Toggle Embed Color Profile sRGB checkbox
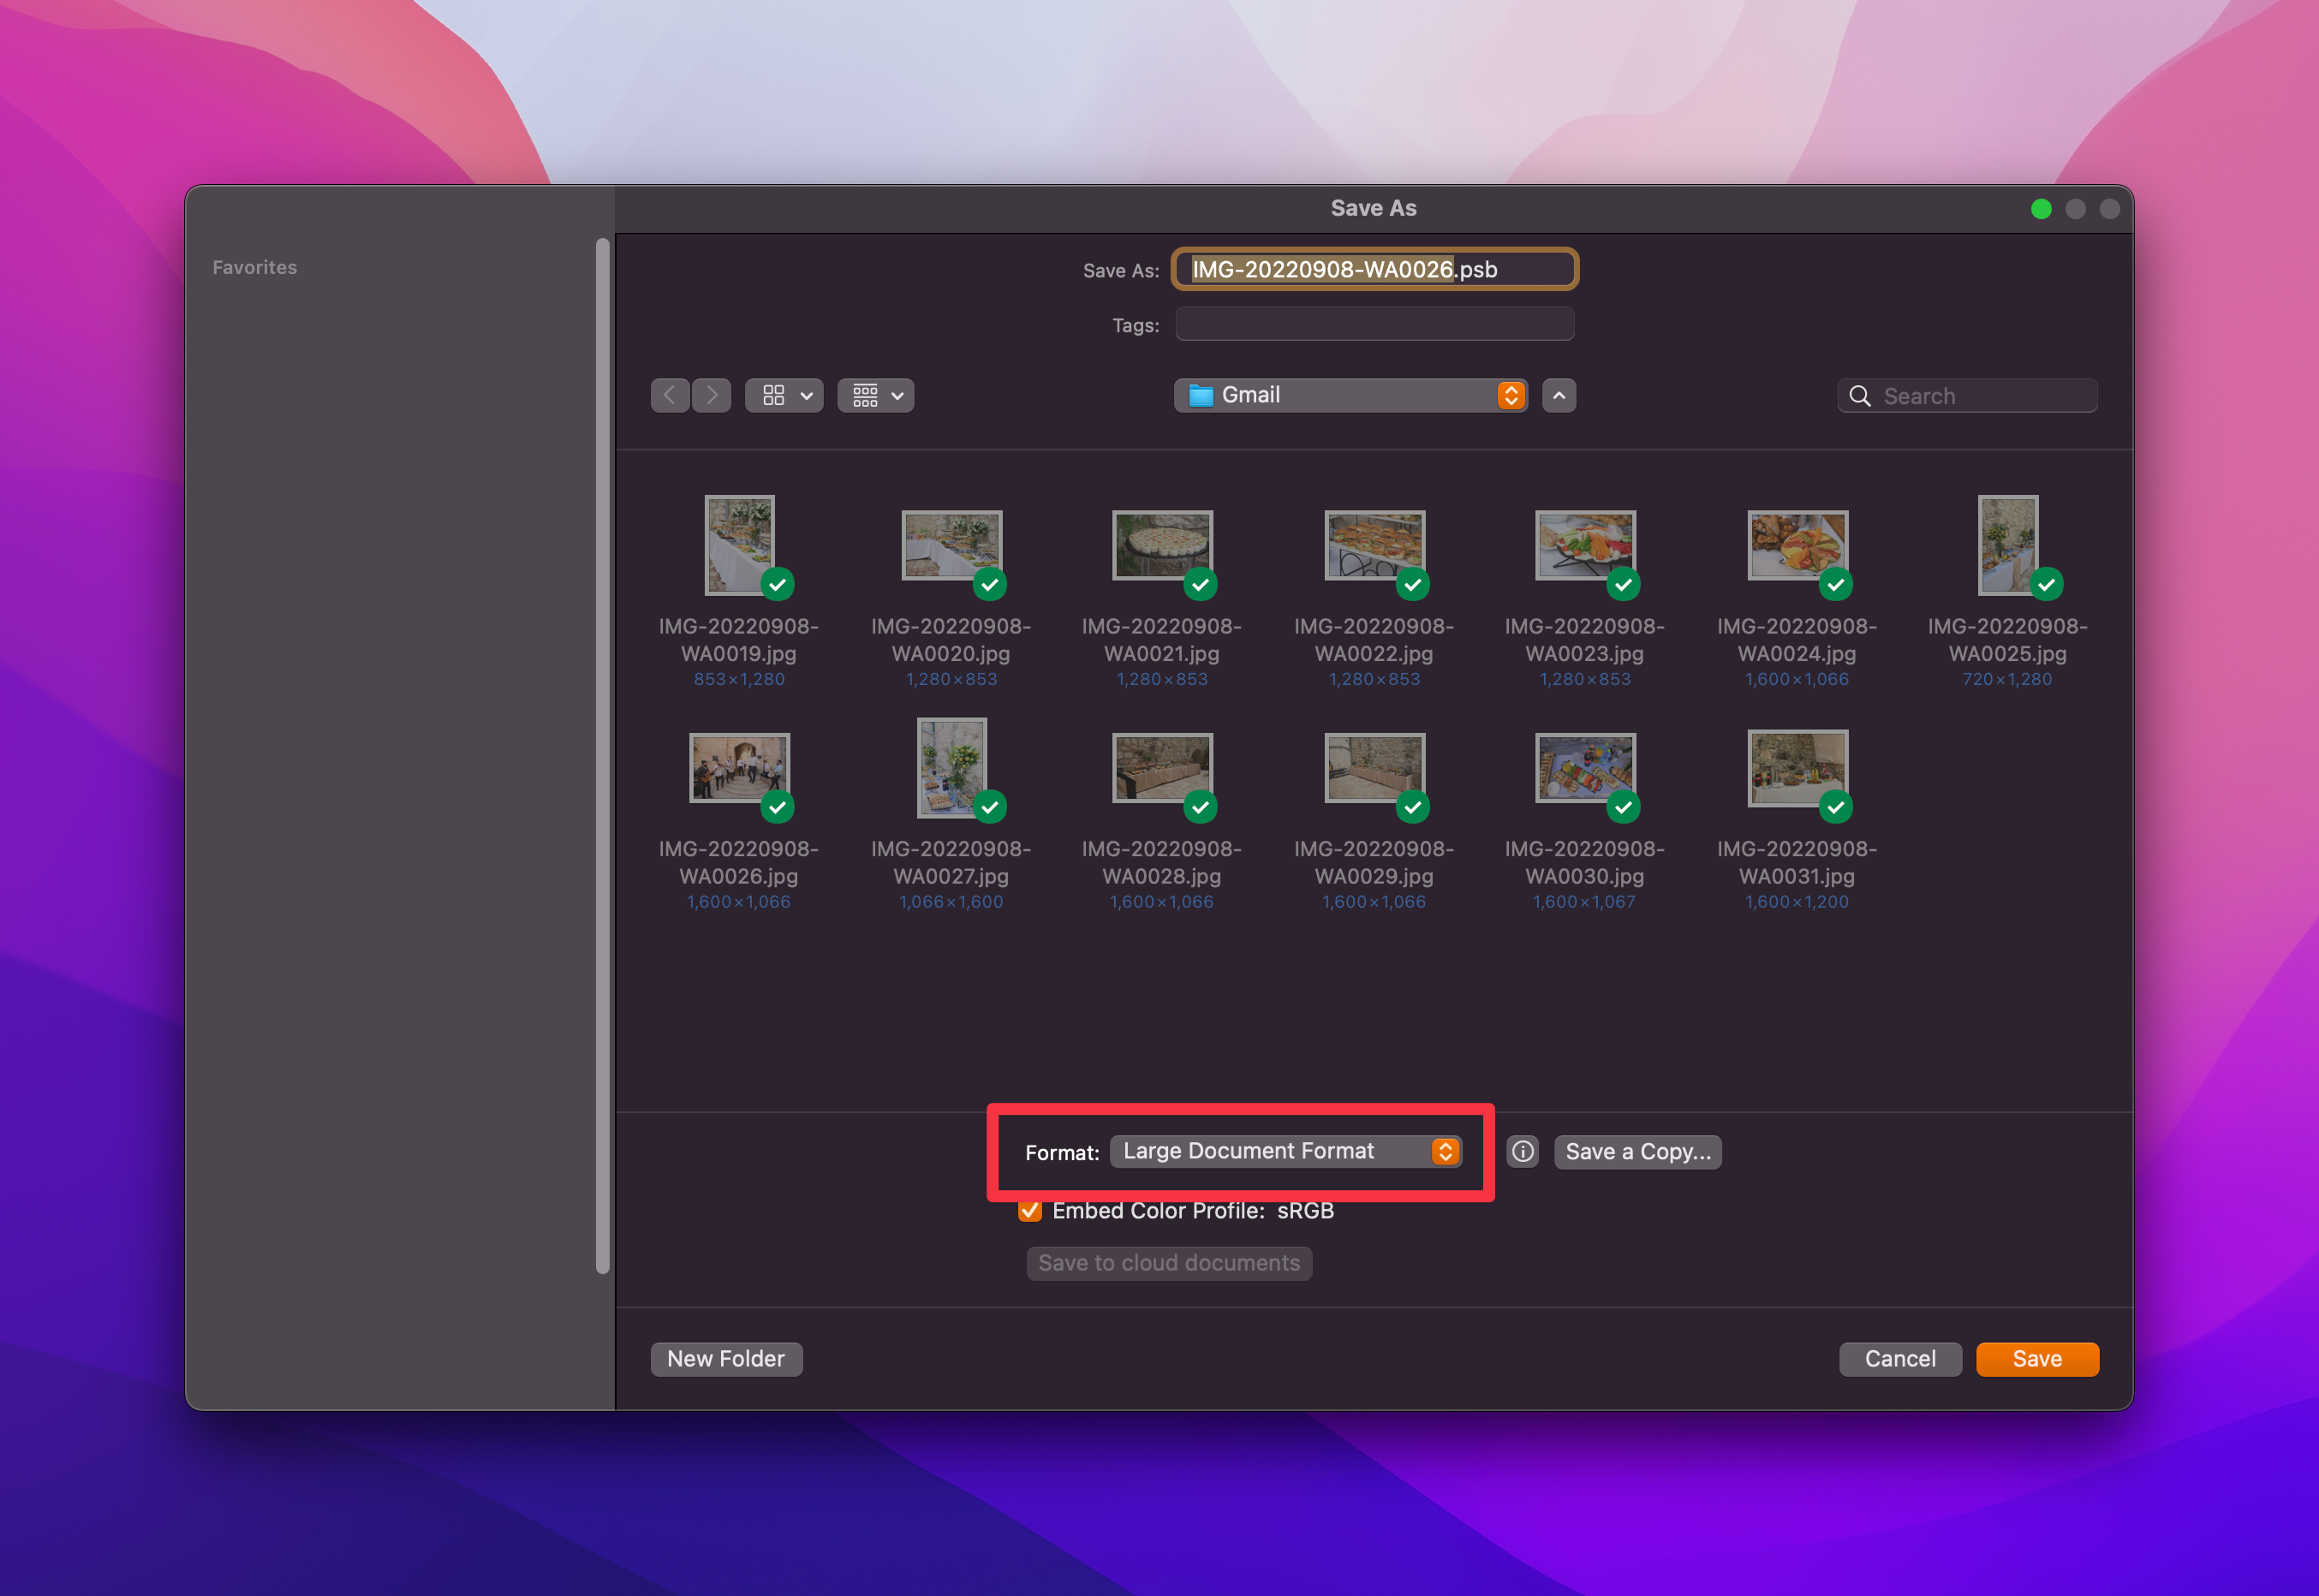 click(1030, 1211)
